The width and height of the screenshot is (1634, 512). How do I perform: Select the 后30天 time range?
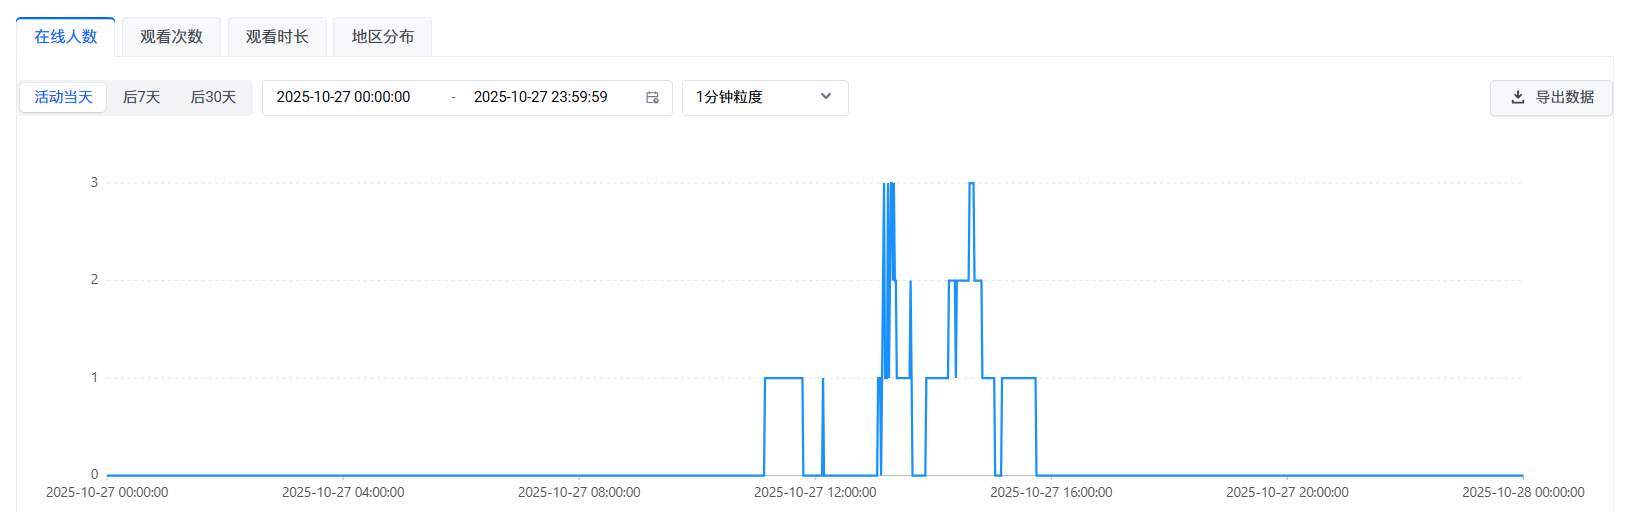[213, 97]
